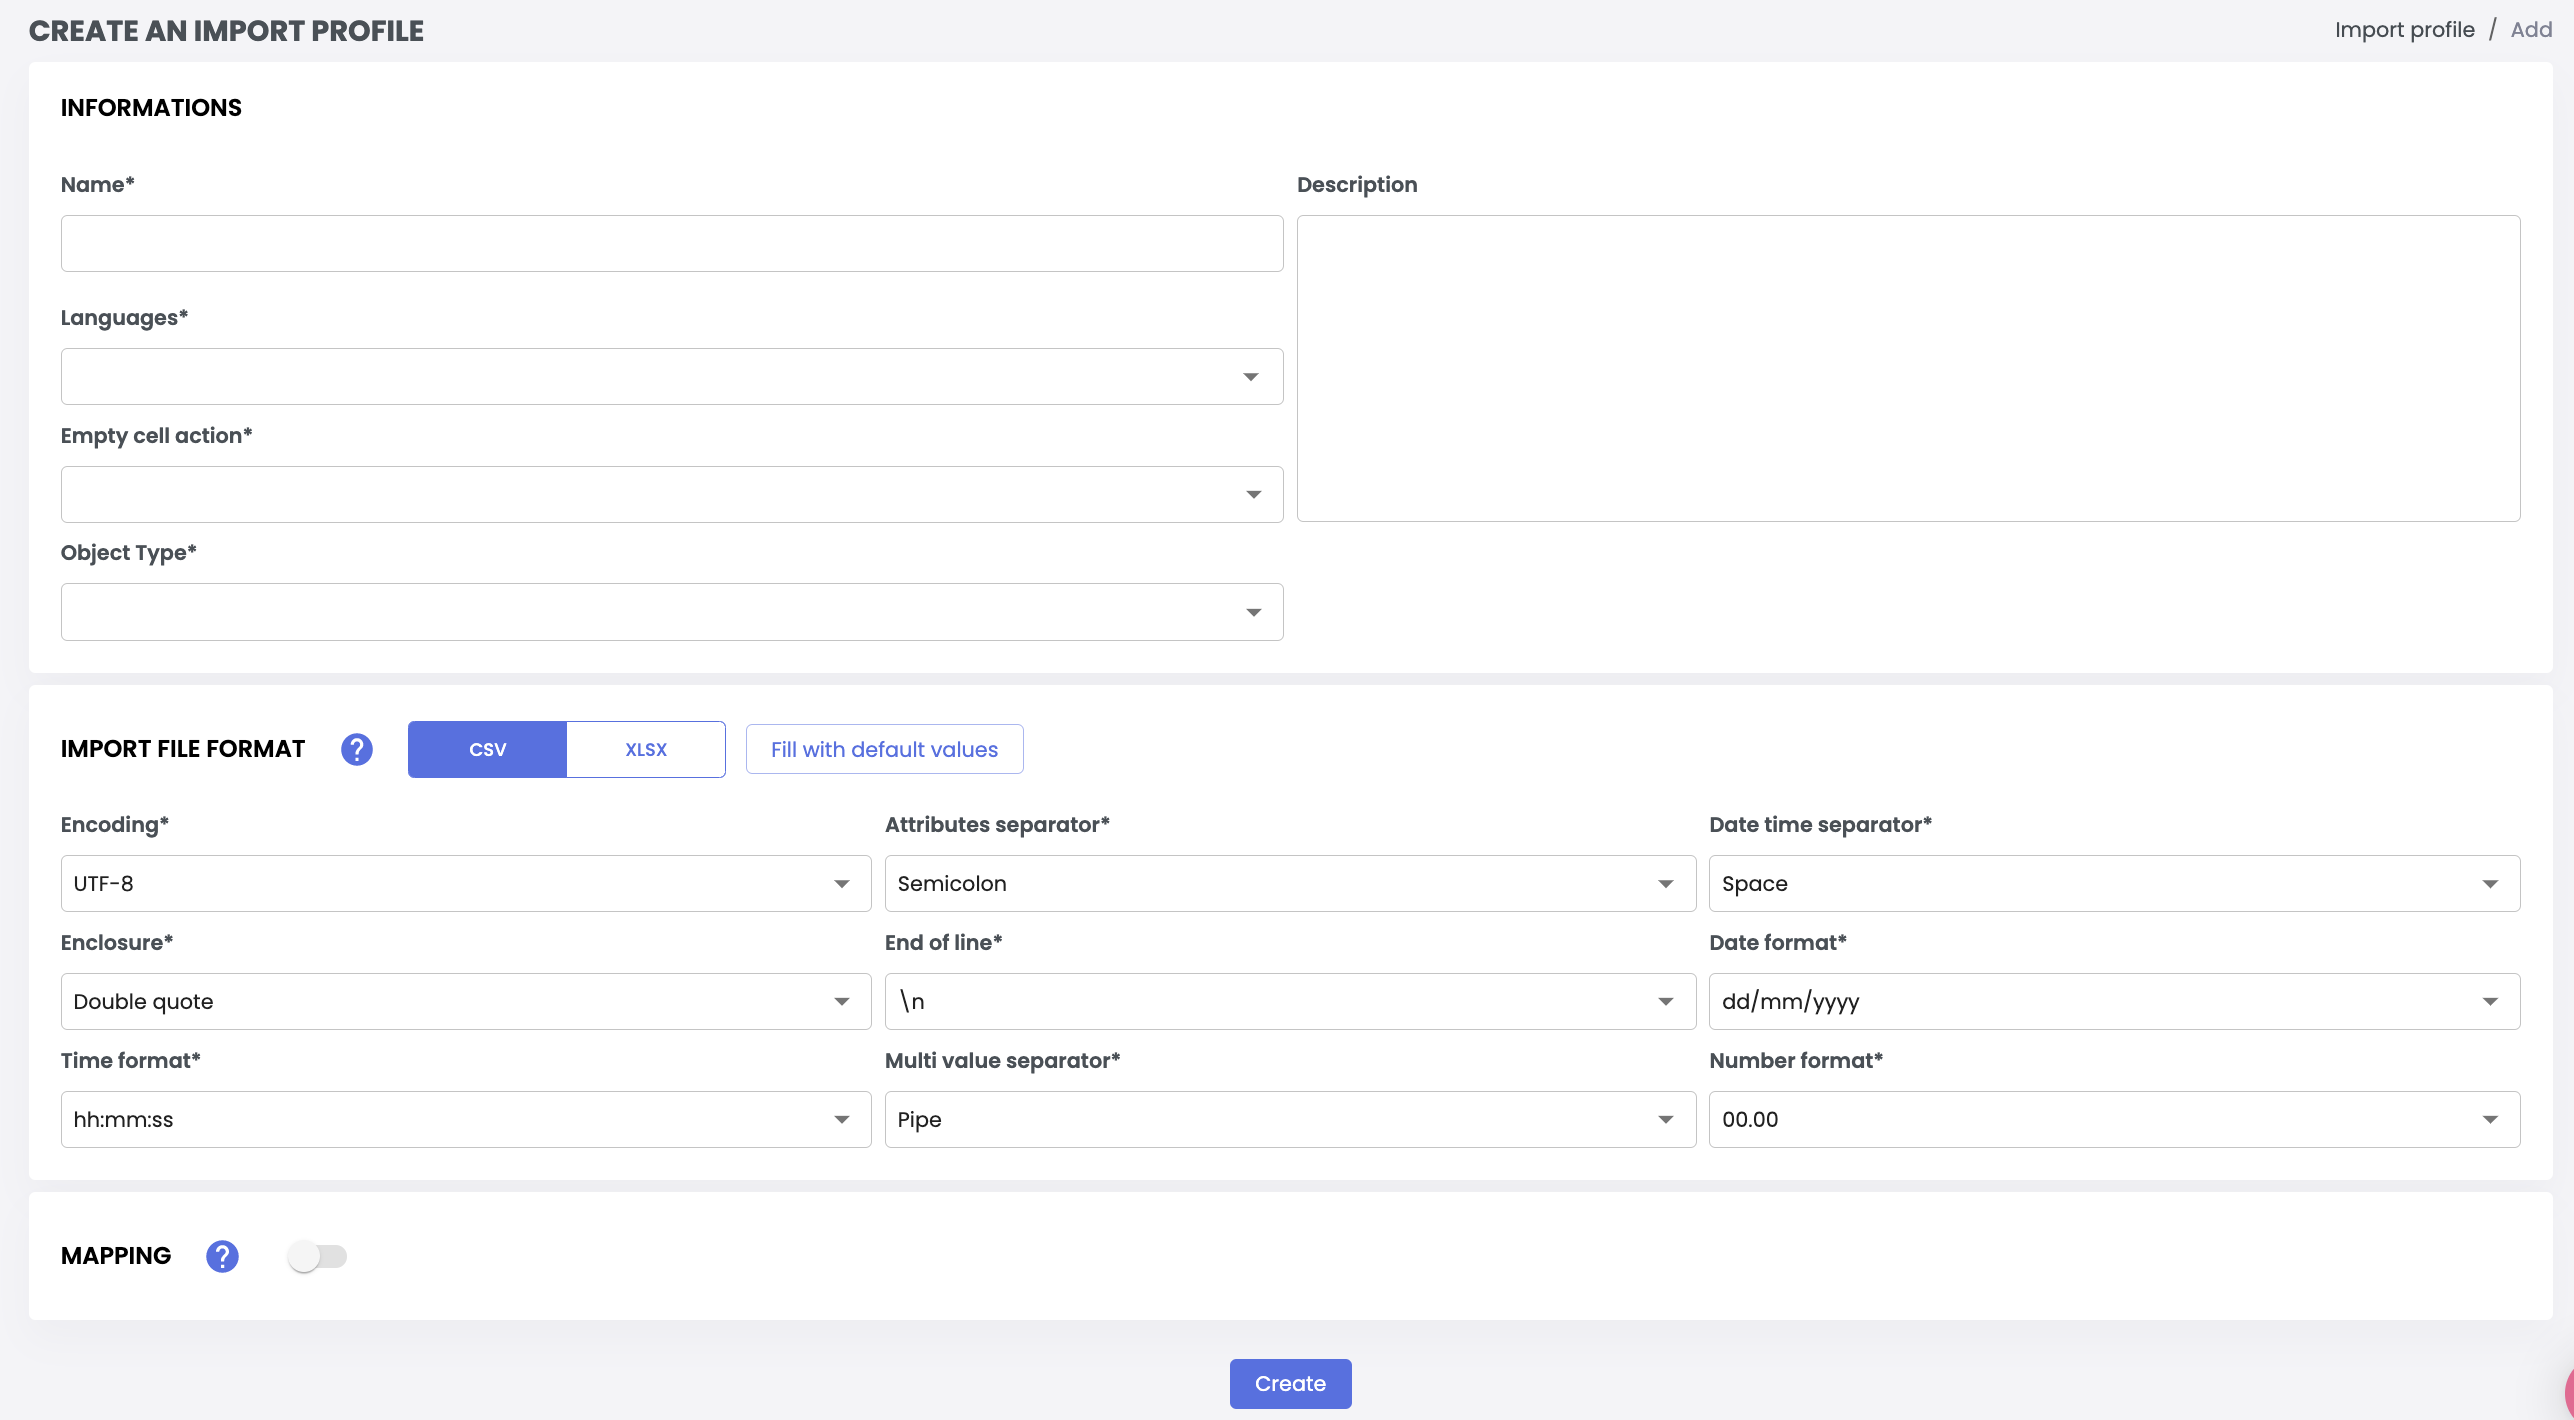This screenshot has width=2574, height=1420.
Task: Switch to XLSX file format
Action: [645, 749]
